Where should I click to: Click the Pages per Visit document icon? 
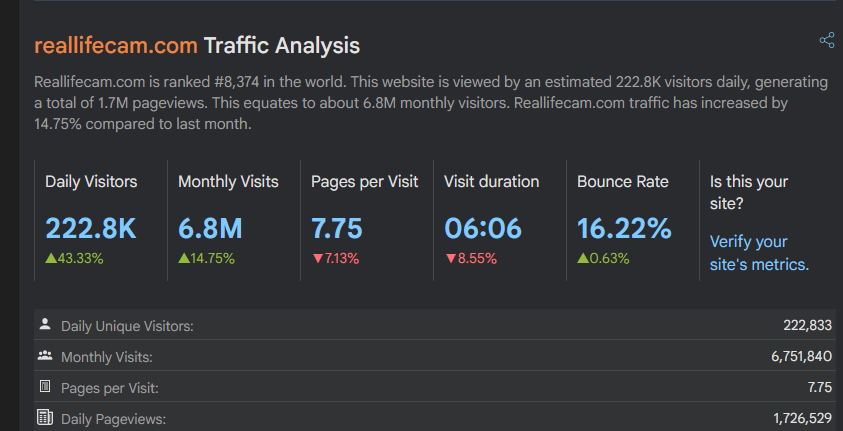(x=44, y=387)
